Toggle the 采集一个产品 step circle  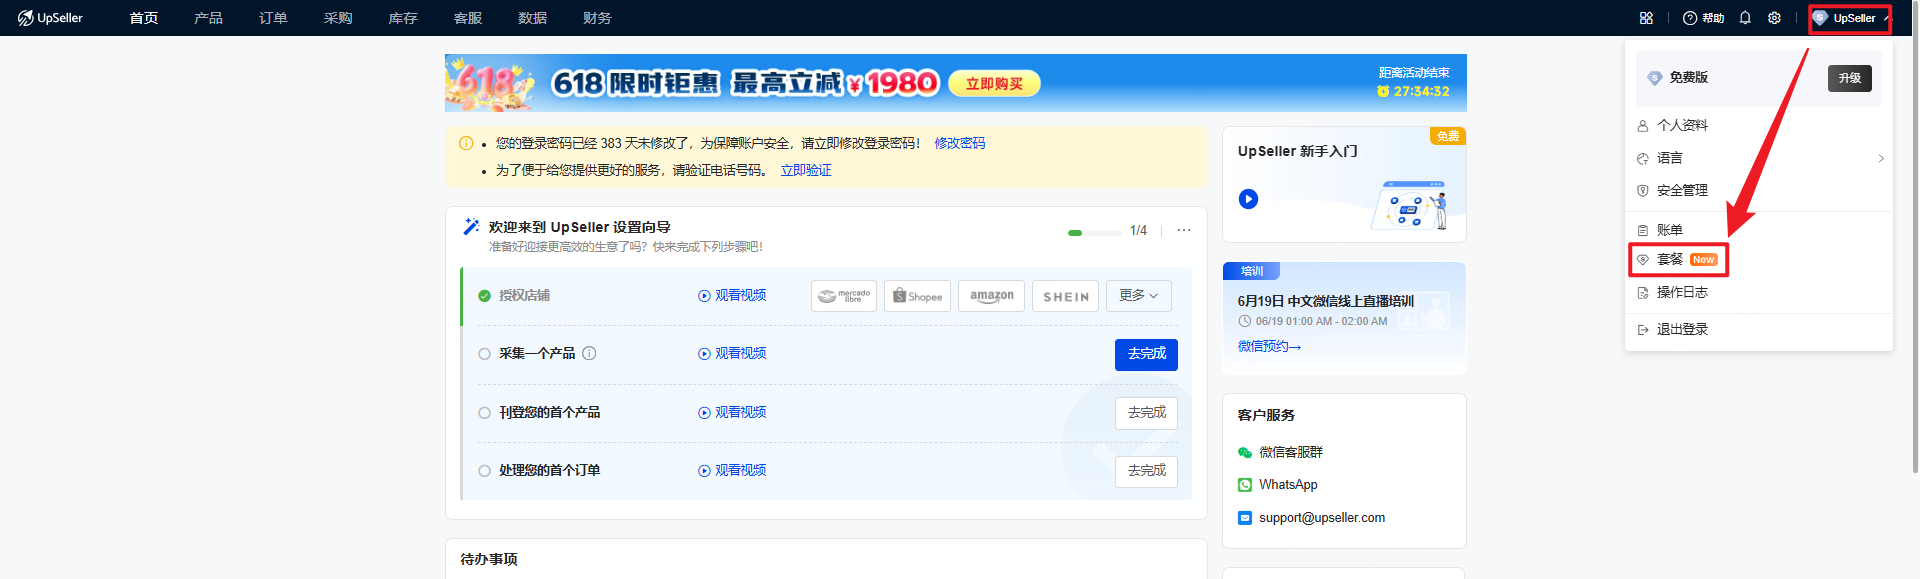[x=484, y=354]
